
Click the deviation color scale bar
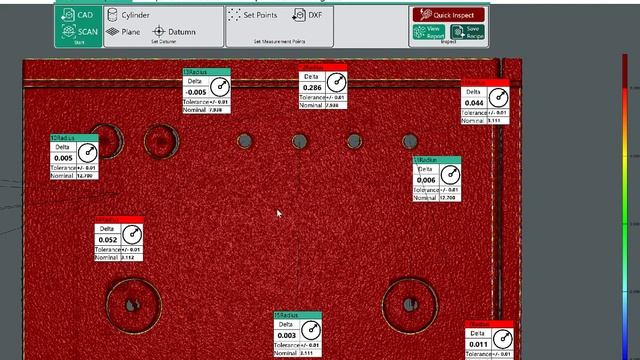625,207
